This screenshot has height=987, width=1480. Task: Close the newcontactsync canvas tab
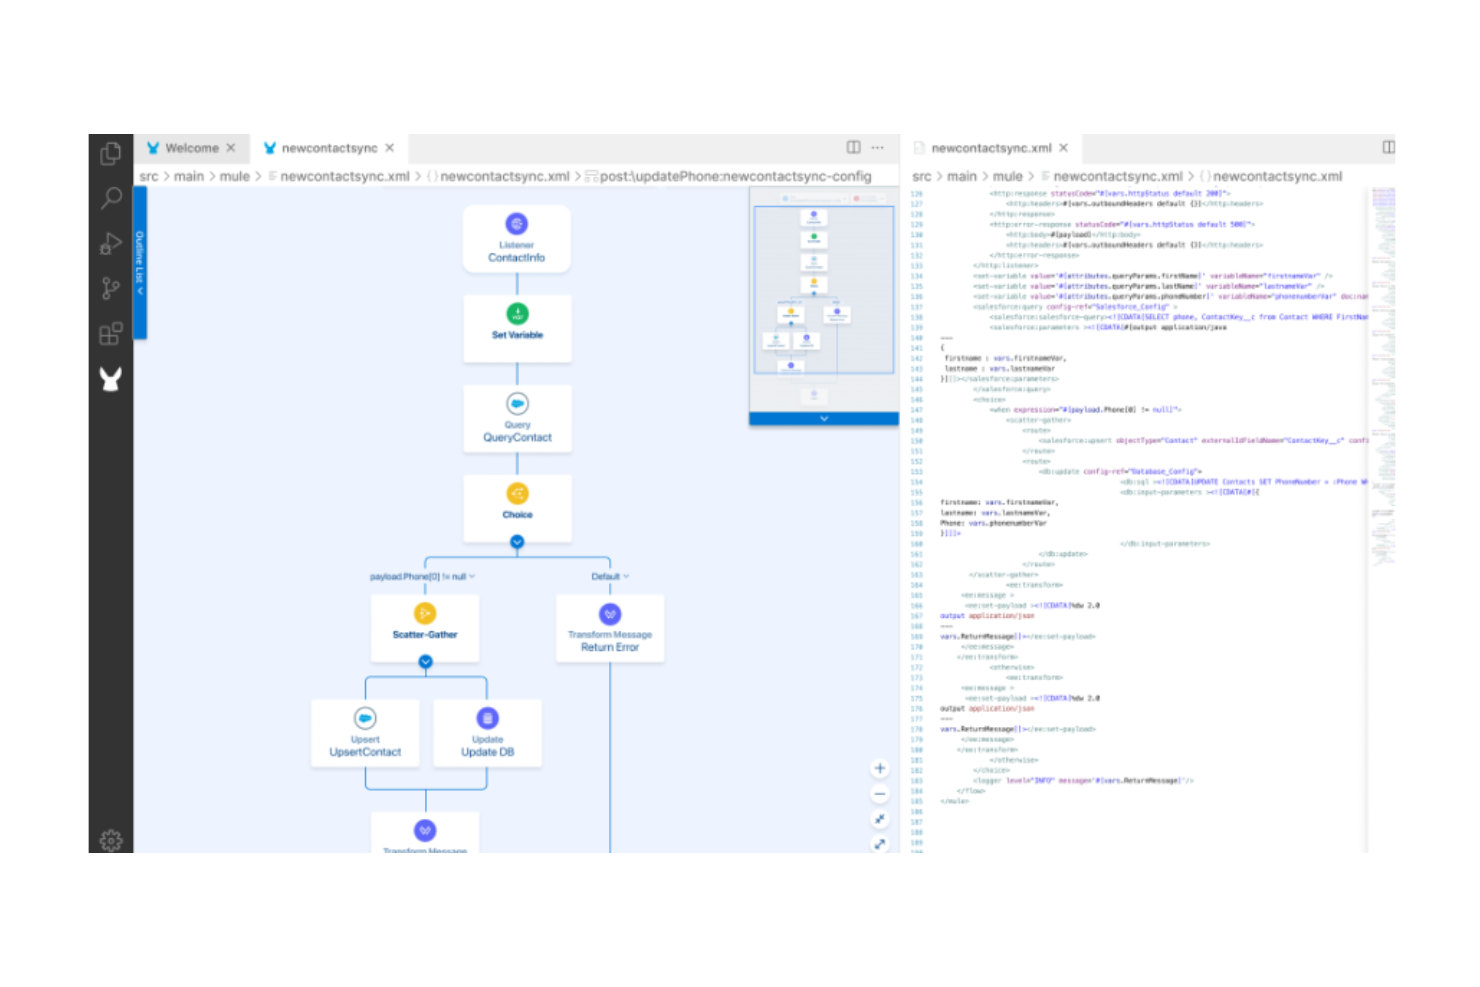390,148
